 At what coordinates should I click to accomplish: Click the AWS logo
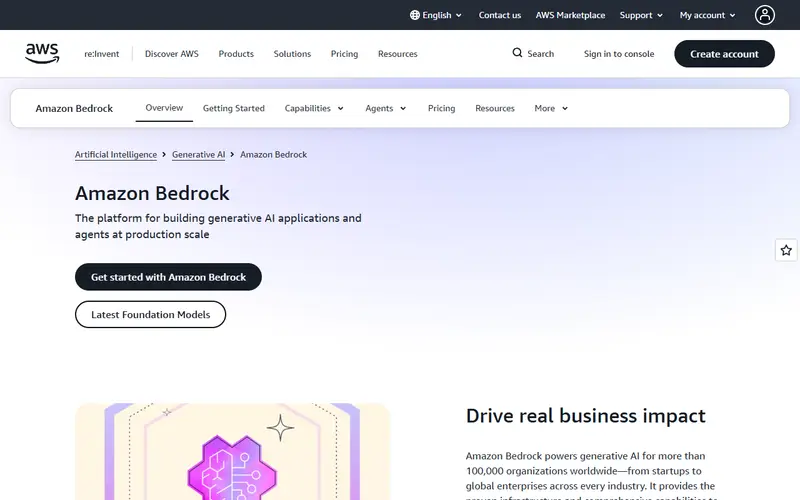click(x=42, y=54)
